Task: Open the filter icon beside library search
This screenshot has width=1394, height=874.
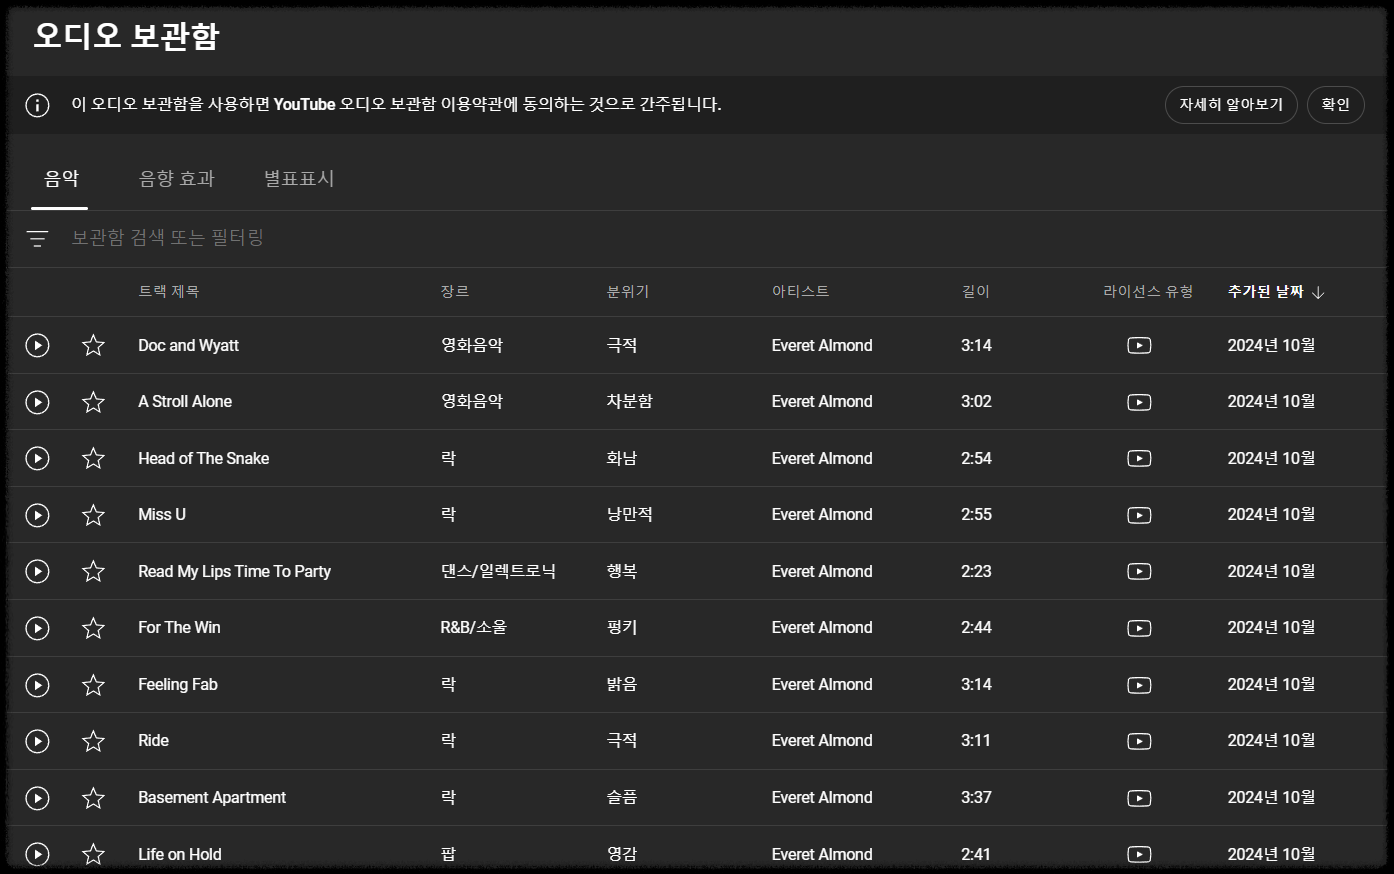Action: pos(37,238)
